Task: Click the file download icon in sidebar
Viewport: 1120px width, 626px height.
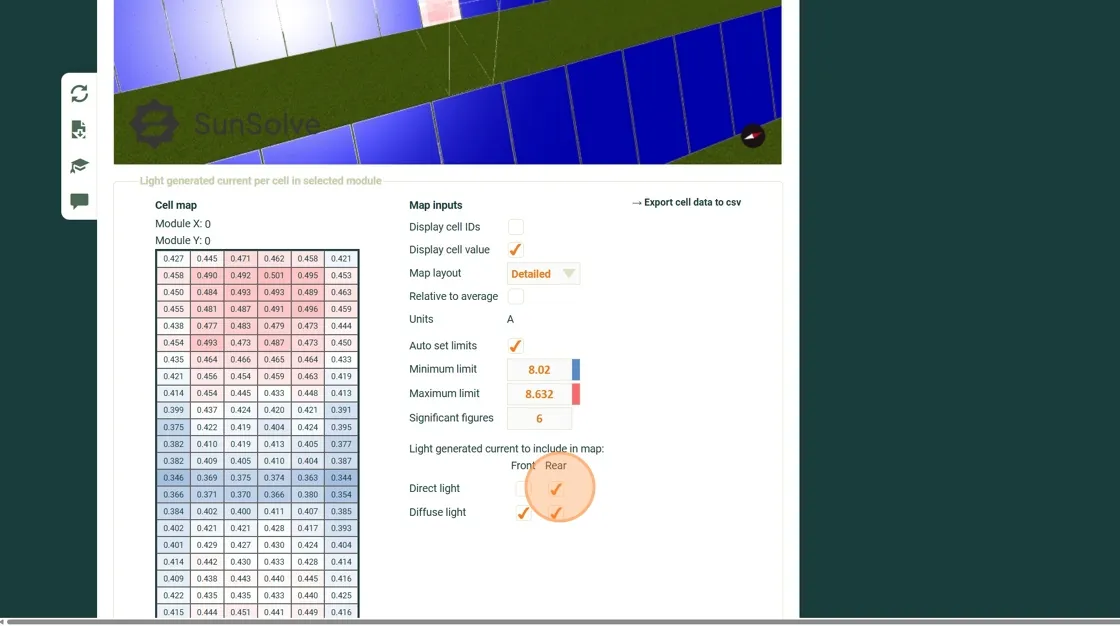Action: (x=79, y=129)
